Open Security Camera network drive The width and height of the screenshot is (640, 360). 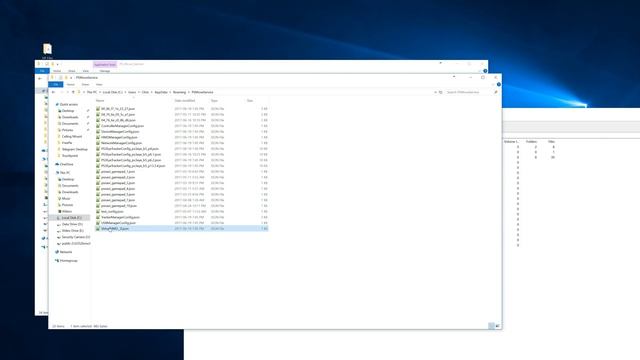(76, 237)
